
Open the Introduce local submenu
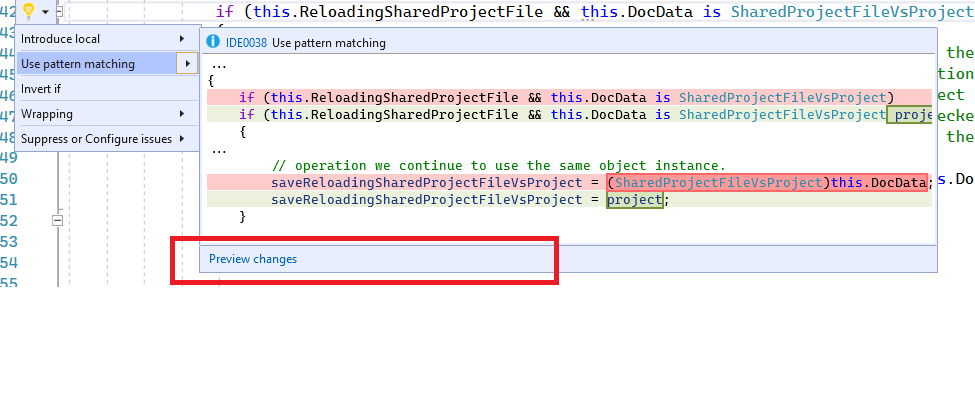click(106, 39)
